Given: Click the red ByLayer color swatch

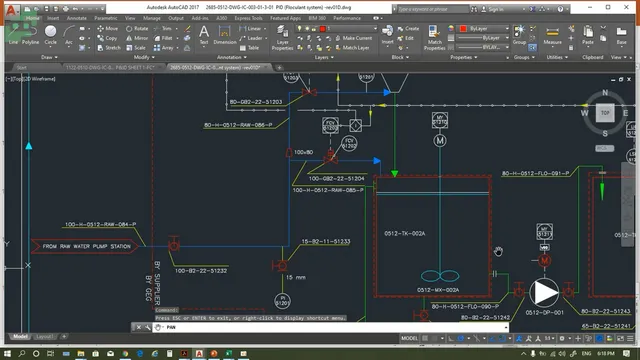Looking at the screenshot, I should pos(463,29).
